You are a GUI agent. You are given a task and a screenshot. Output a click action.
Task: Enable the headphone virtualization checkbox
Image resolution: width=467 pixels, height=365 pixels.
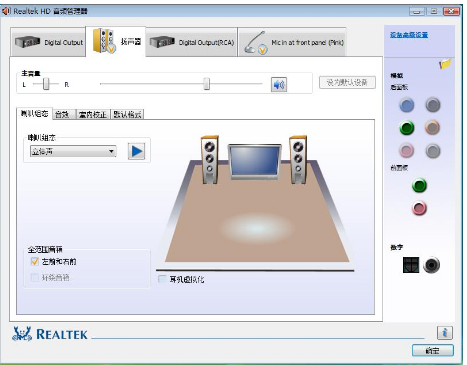click(x=162, y=279)
